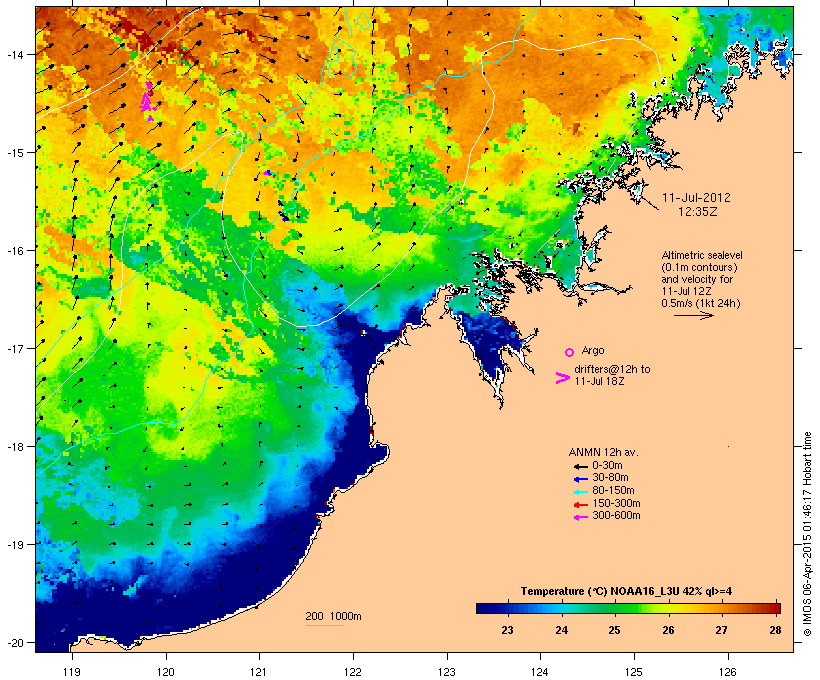Click the 0.5m/s velocity scale arrow
The width and height of the screenshot is (820, 680).
(x=693, y=315)
